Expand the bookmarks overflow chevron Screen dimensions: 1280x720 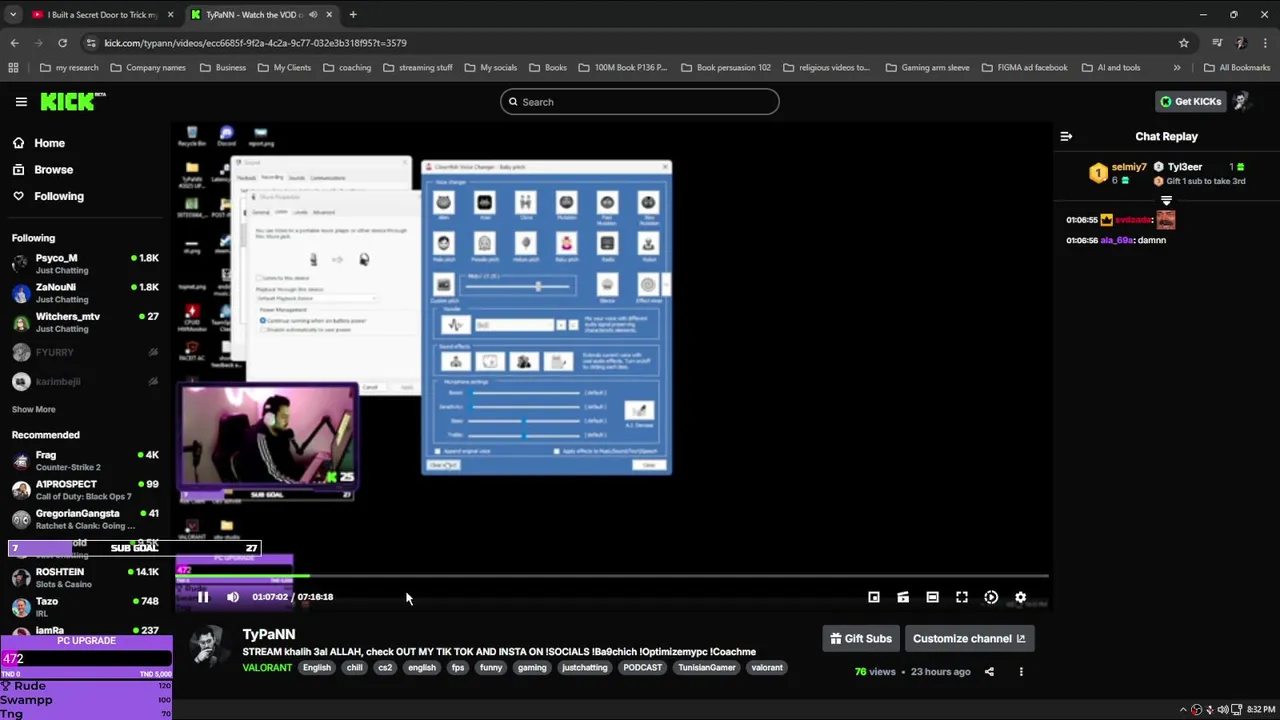(1177, 68)
